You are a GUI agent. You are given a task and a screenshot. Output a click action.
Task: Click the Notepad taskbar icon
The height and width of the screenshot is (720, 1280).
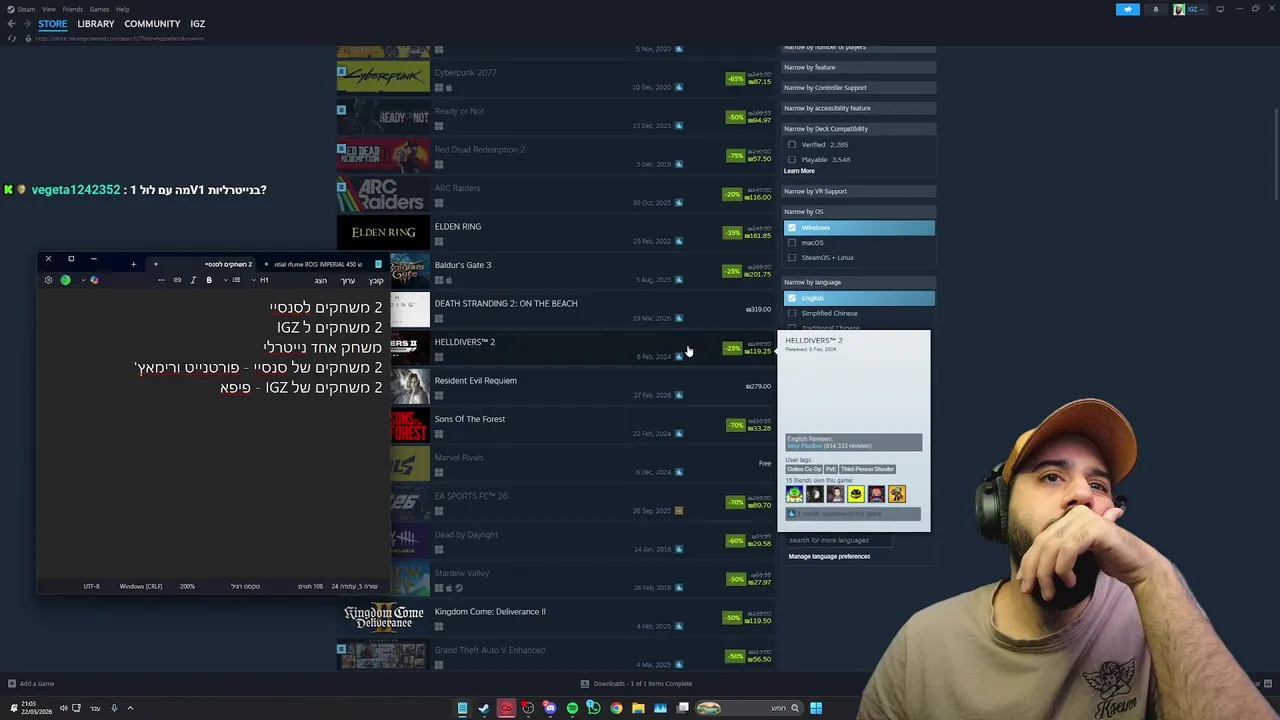pyautogui.click(x=462, y=708)
